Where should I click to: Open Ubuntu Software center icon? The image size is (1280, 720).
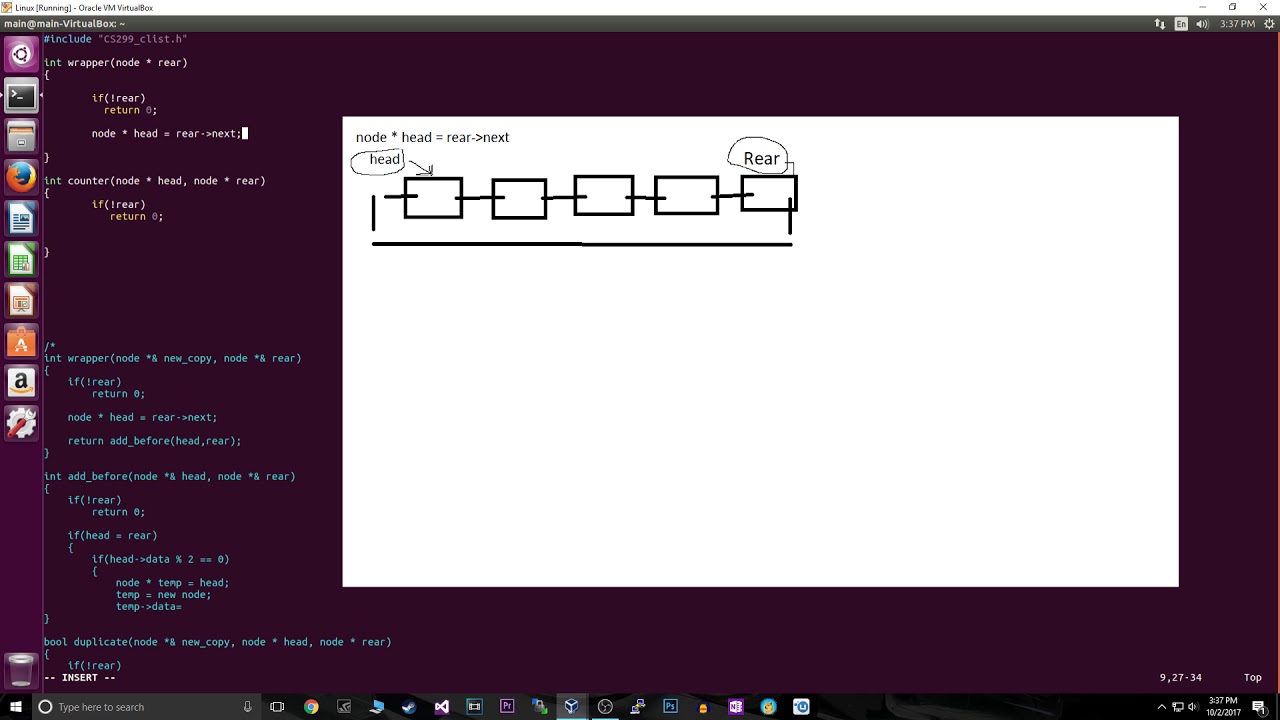click(21, 342)
